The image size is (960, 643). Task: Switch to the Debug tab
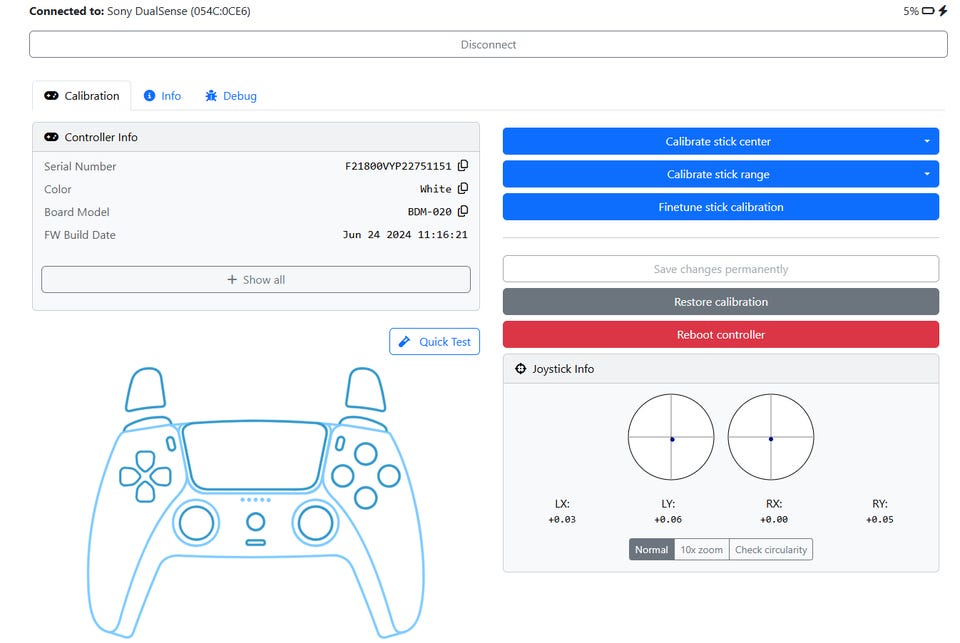(x=231, y=96)
